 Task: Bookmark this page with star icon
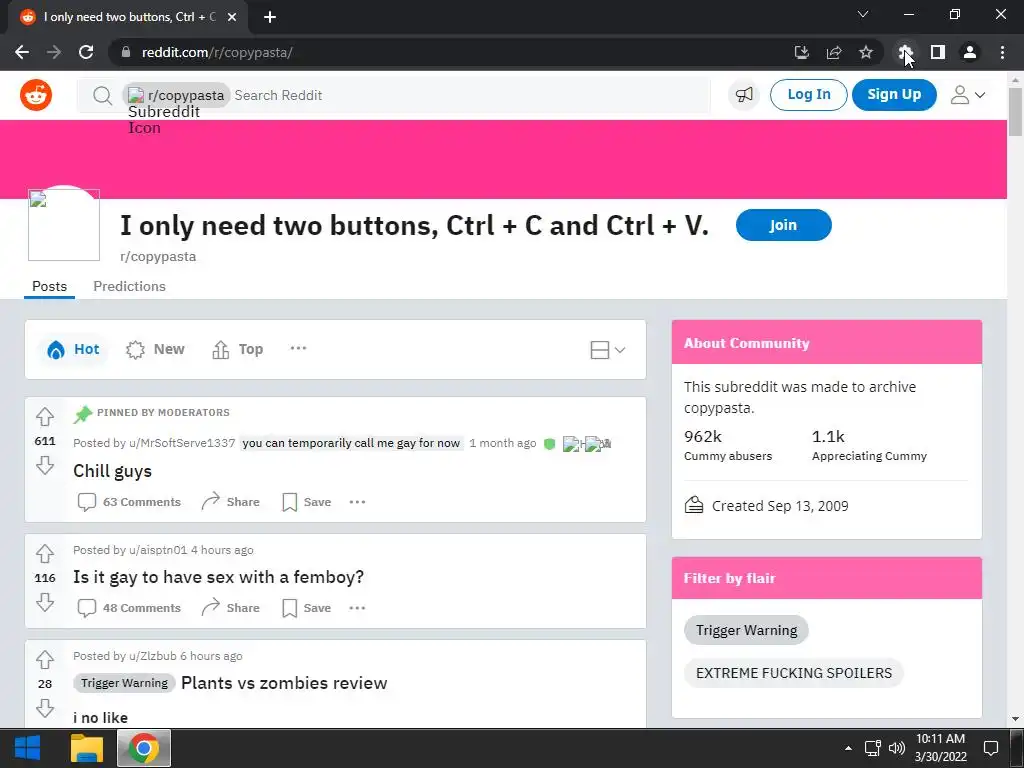(866, 52)
